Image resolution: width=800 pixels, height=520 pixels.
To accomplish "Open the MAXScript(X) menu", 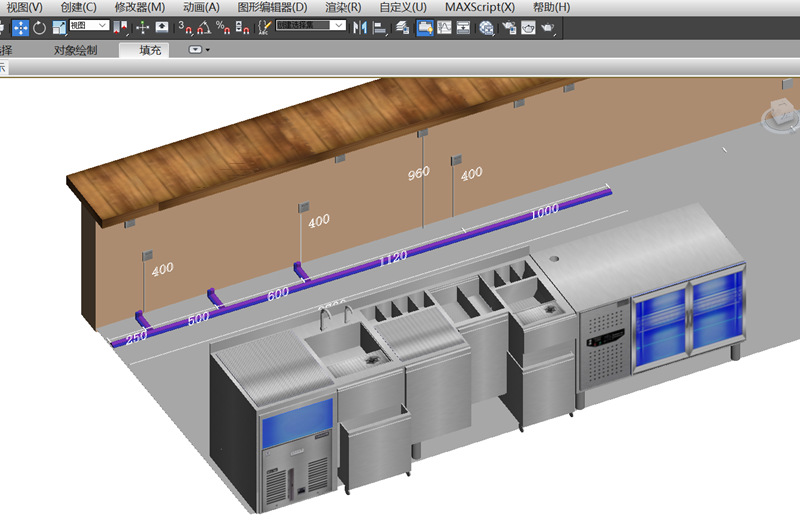I will pyautogui.click(x=480, y=7).
